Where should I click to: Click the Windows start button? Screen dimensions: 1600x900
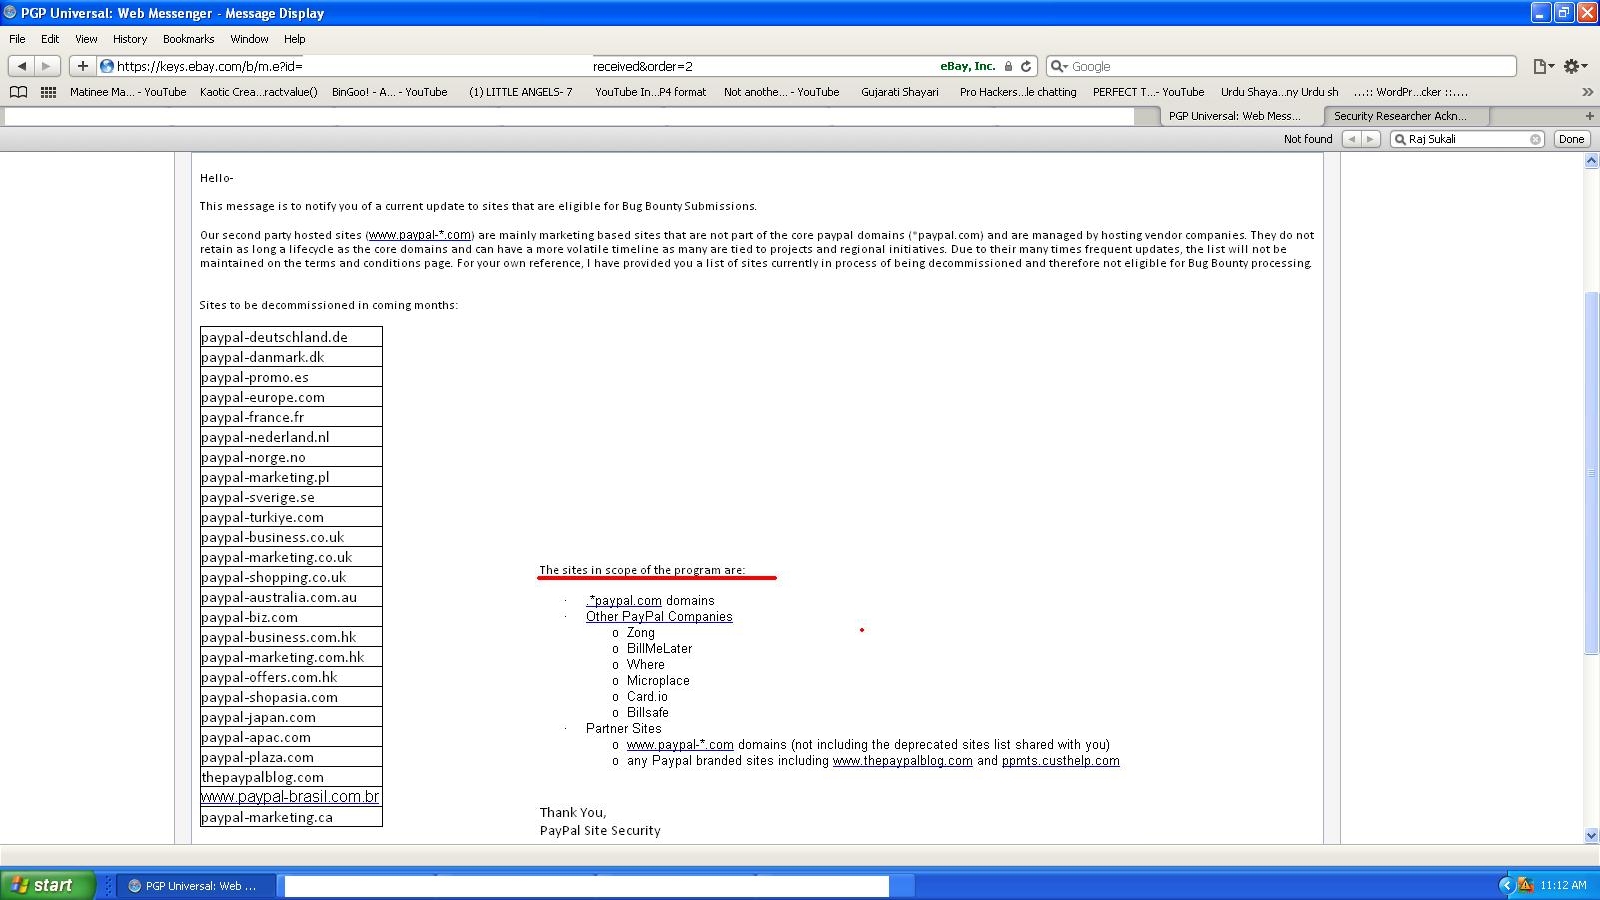pyautogui.click(x=48, y=885)
